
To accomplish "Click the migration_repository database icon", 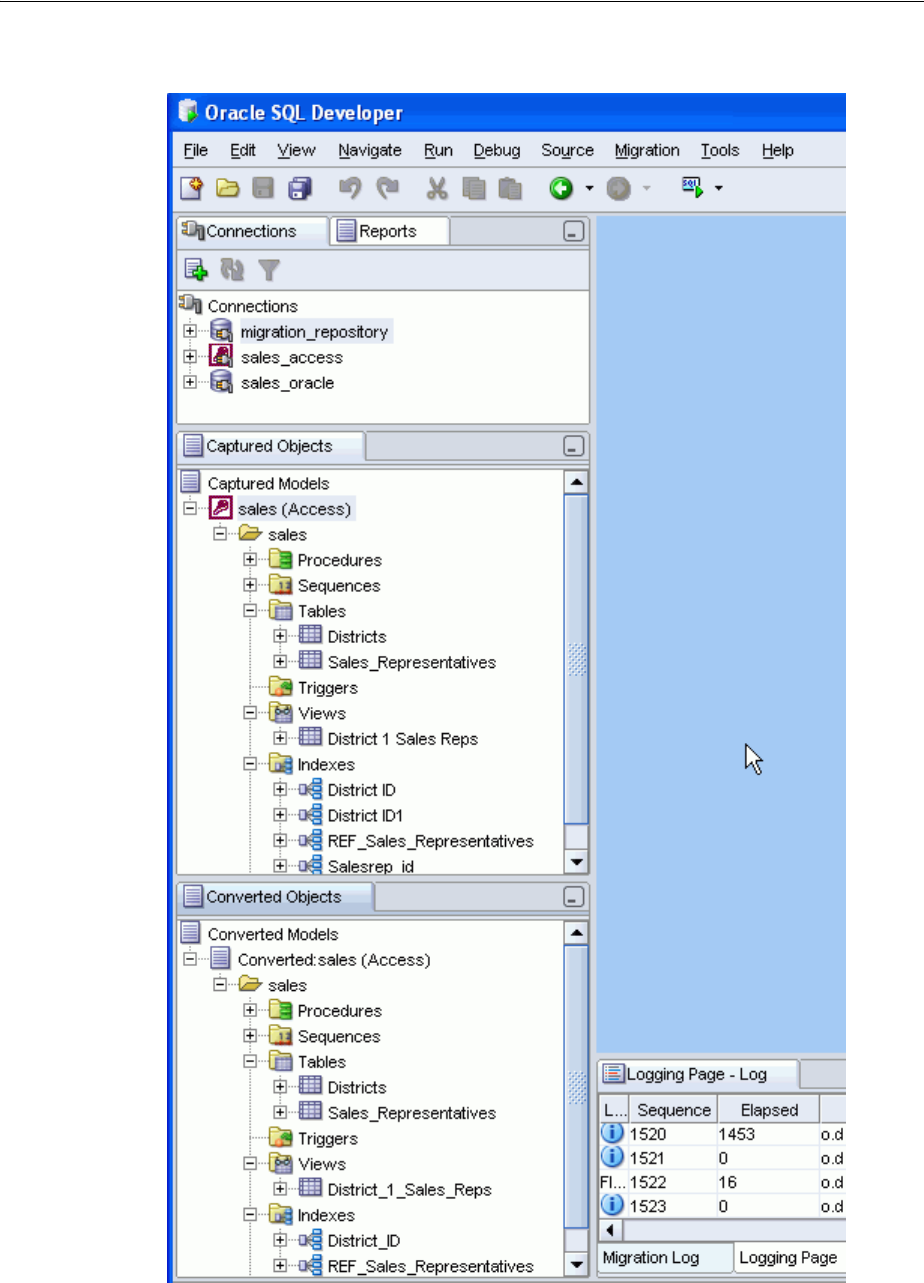I will click(222, 331).
